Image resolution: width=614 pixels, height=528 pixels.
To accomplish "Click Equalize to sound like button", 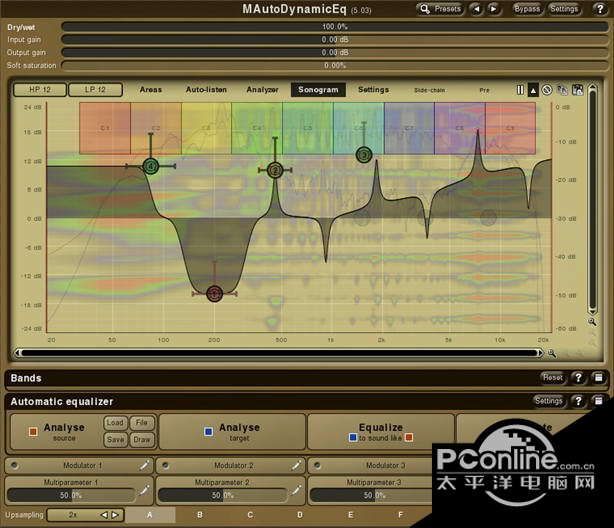I will point(381,432).
